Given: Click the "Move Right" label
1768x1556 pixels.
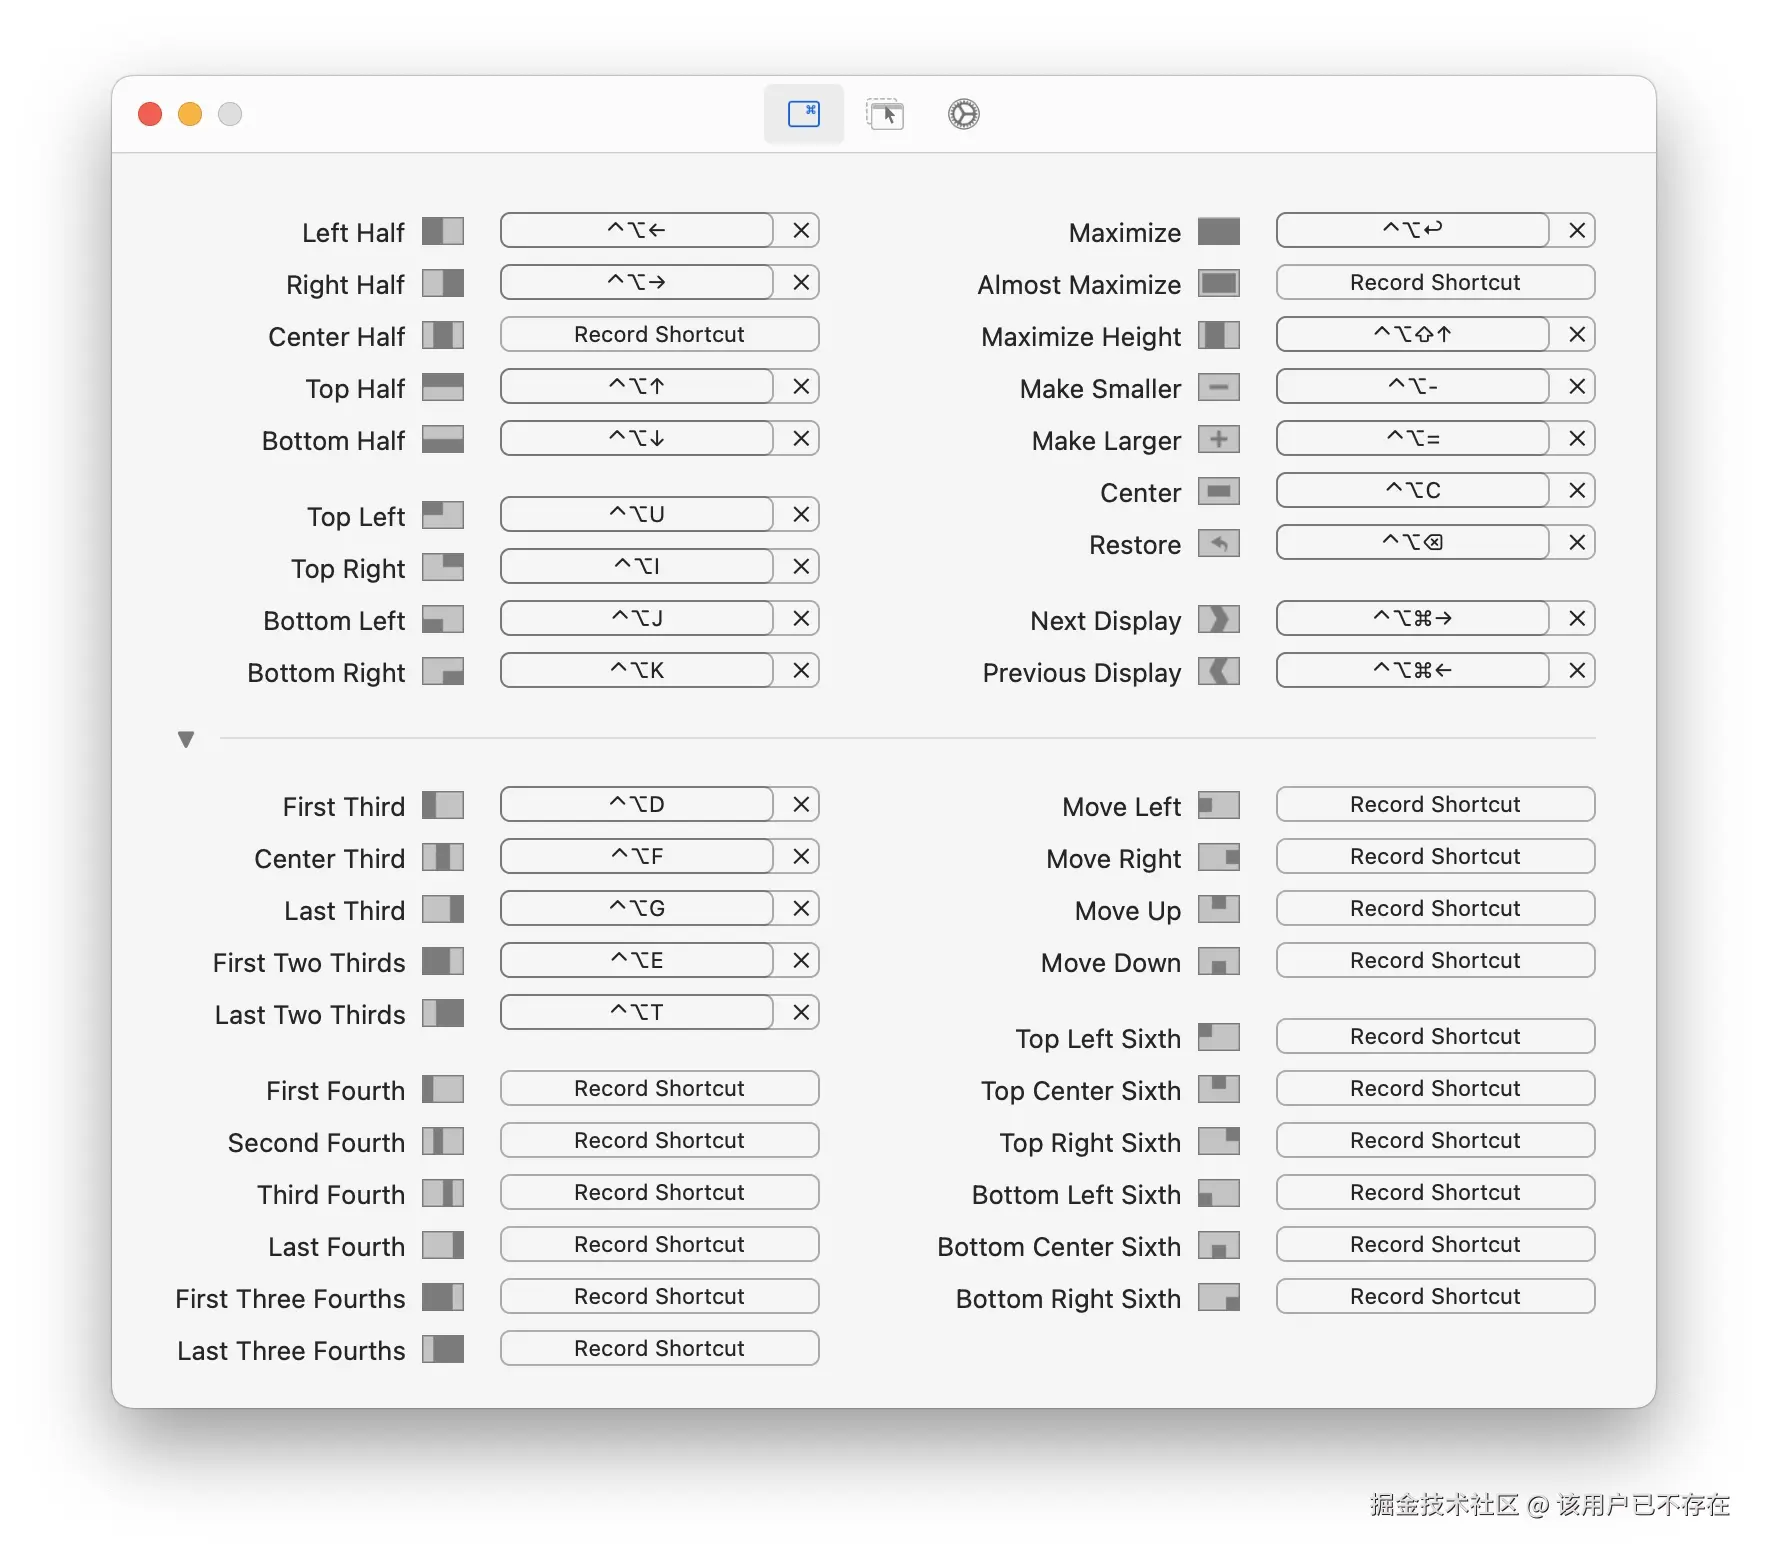Looking at the screenshot, I should pos(1114,859).
